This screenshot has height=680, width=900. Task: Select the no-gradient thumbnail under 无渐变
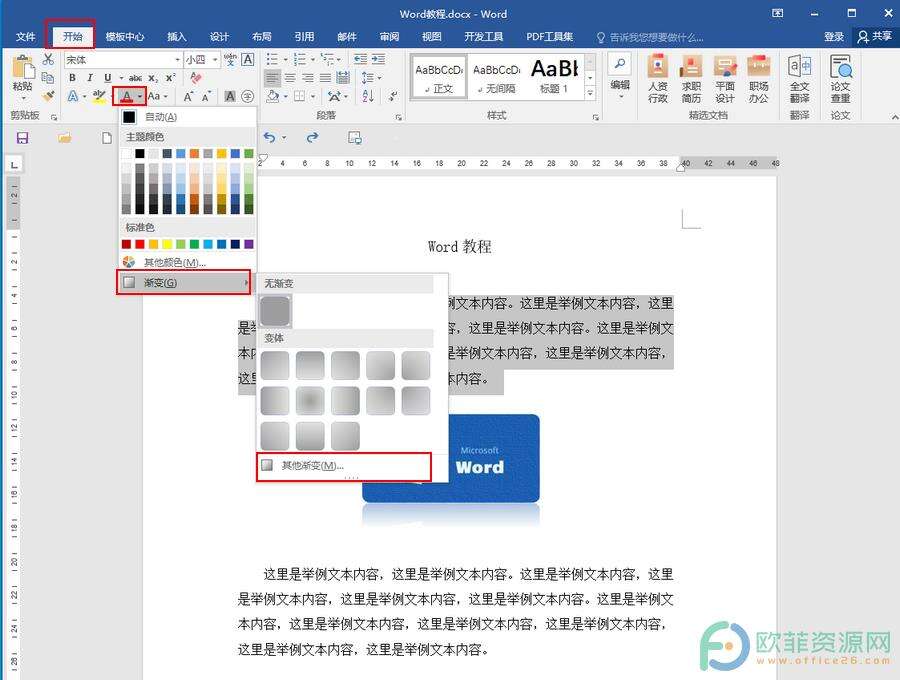[x=276, y=311]
